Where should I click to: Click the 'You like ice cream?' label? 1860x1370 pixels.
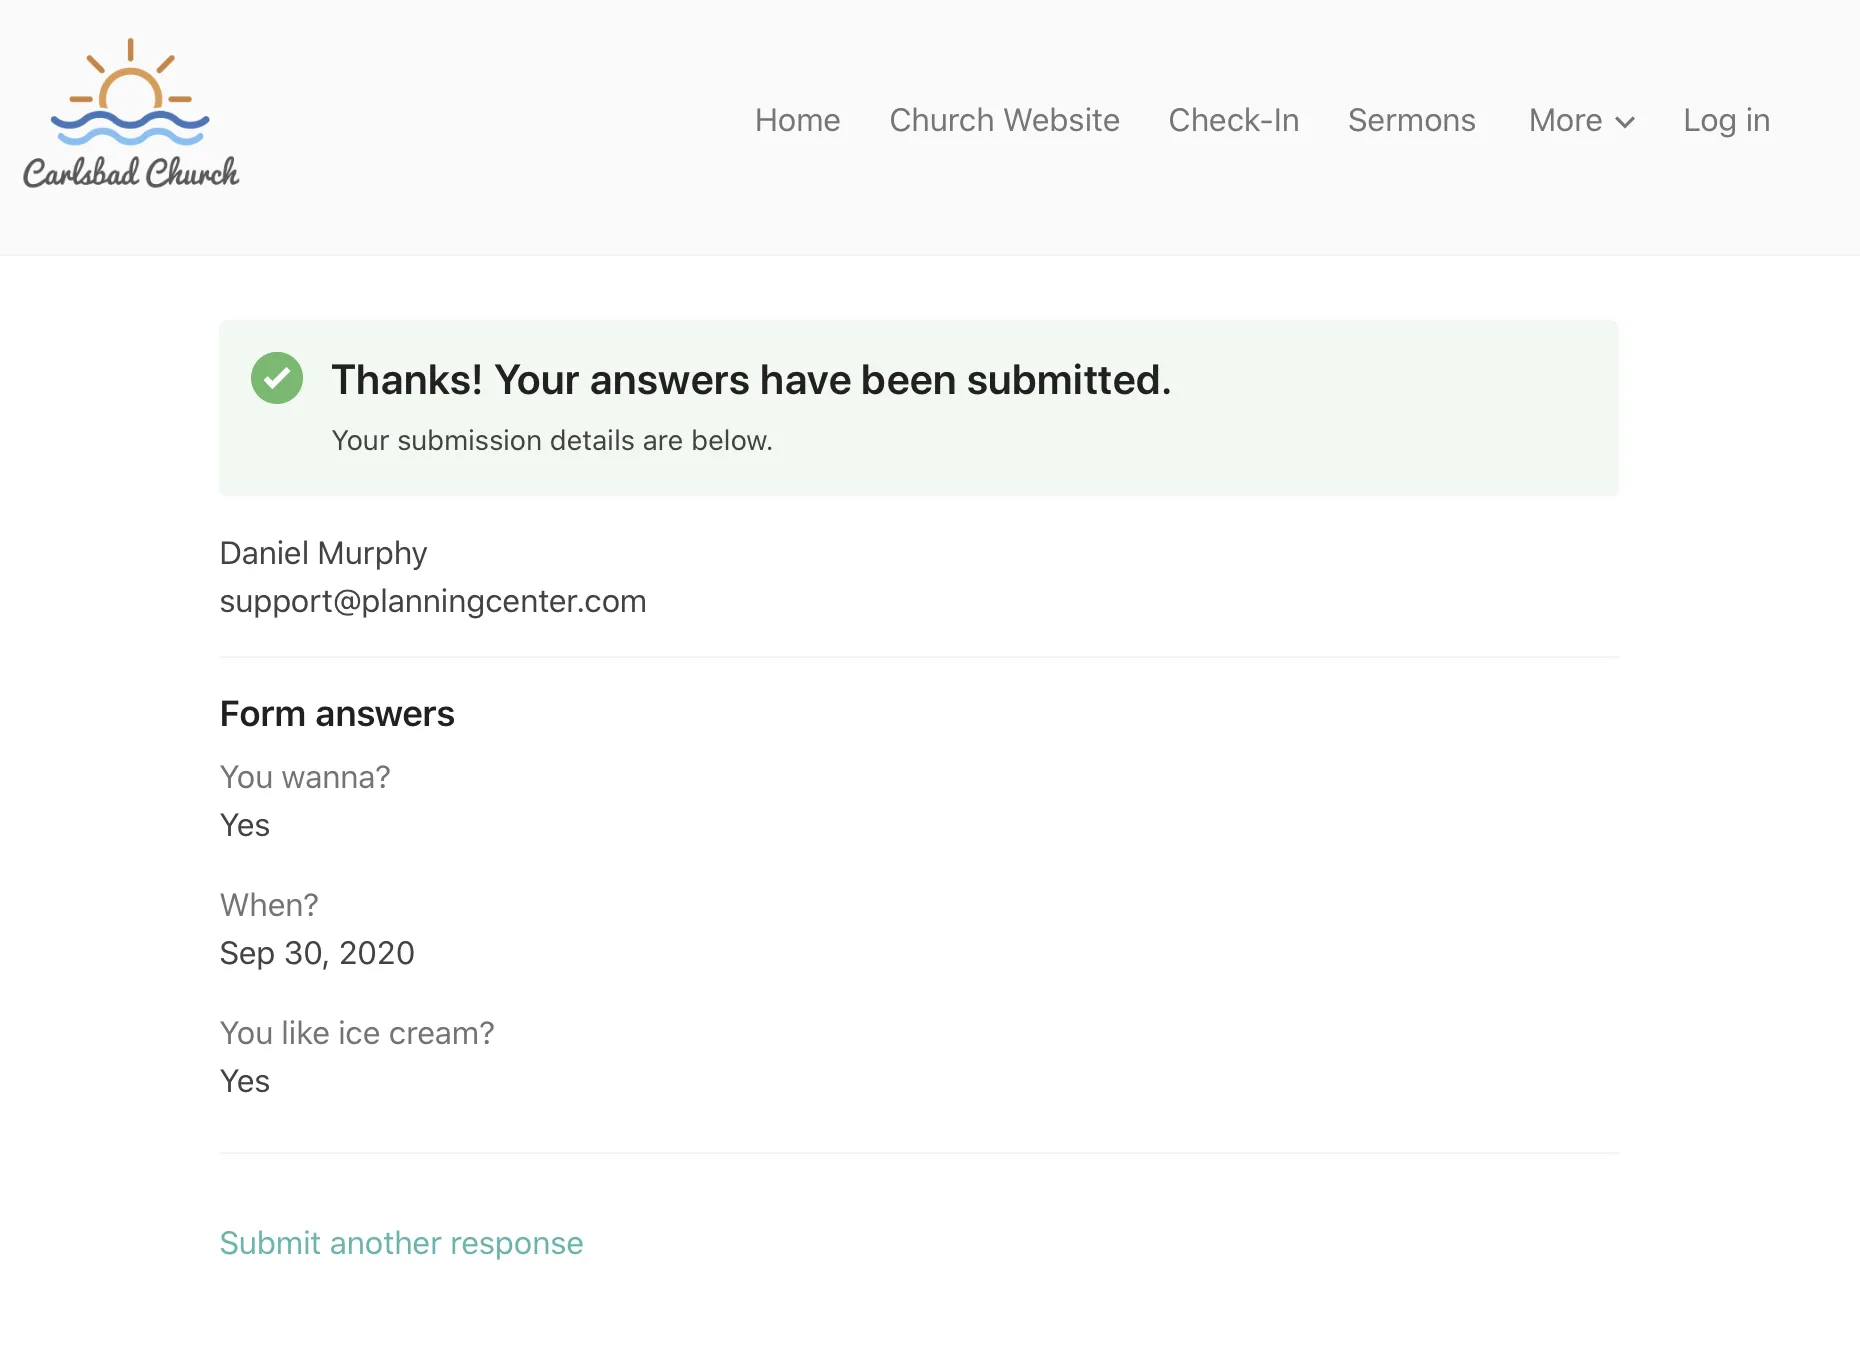coord(357,1033)
